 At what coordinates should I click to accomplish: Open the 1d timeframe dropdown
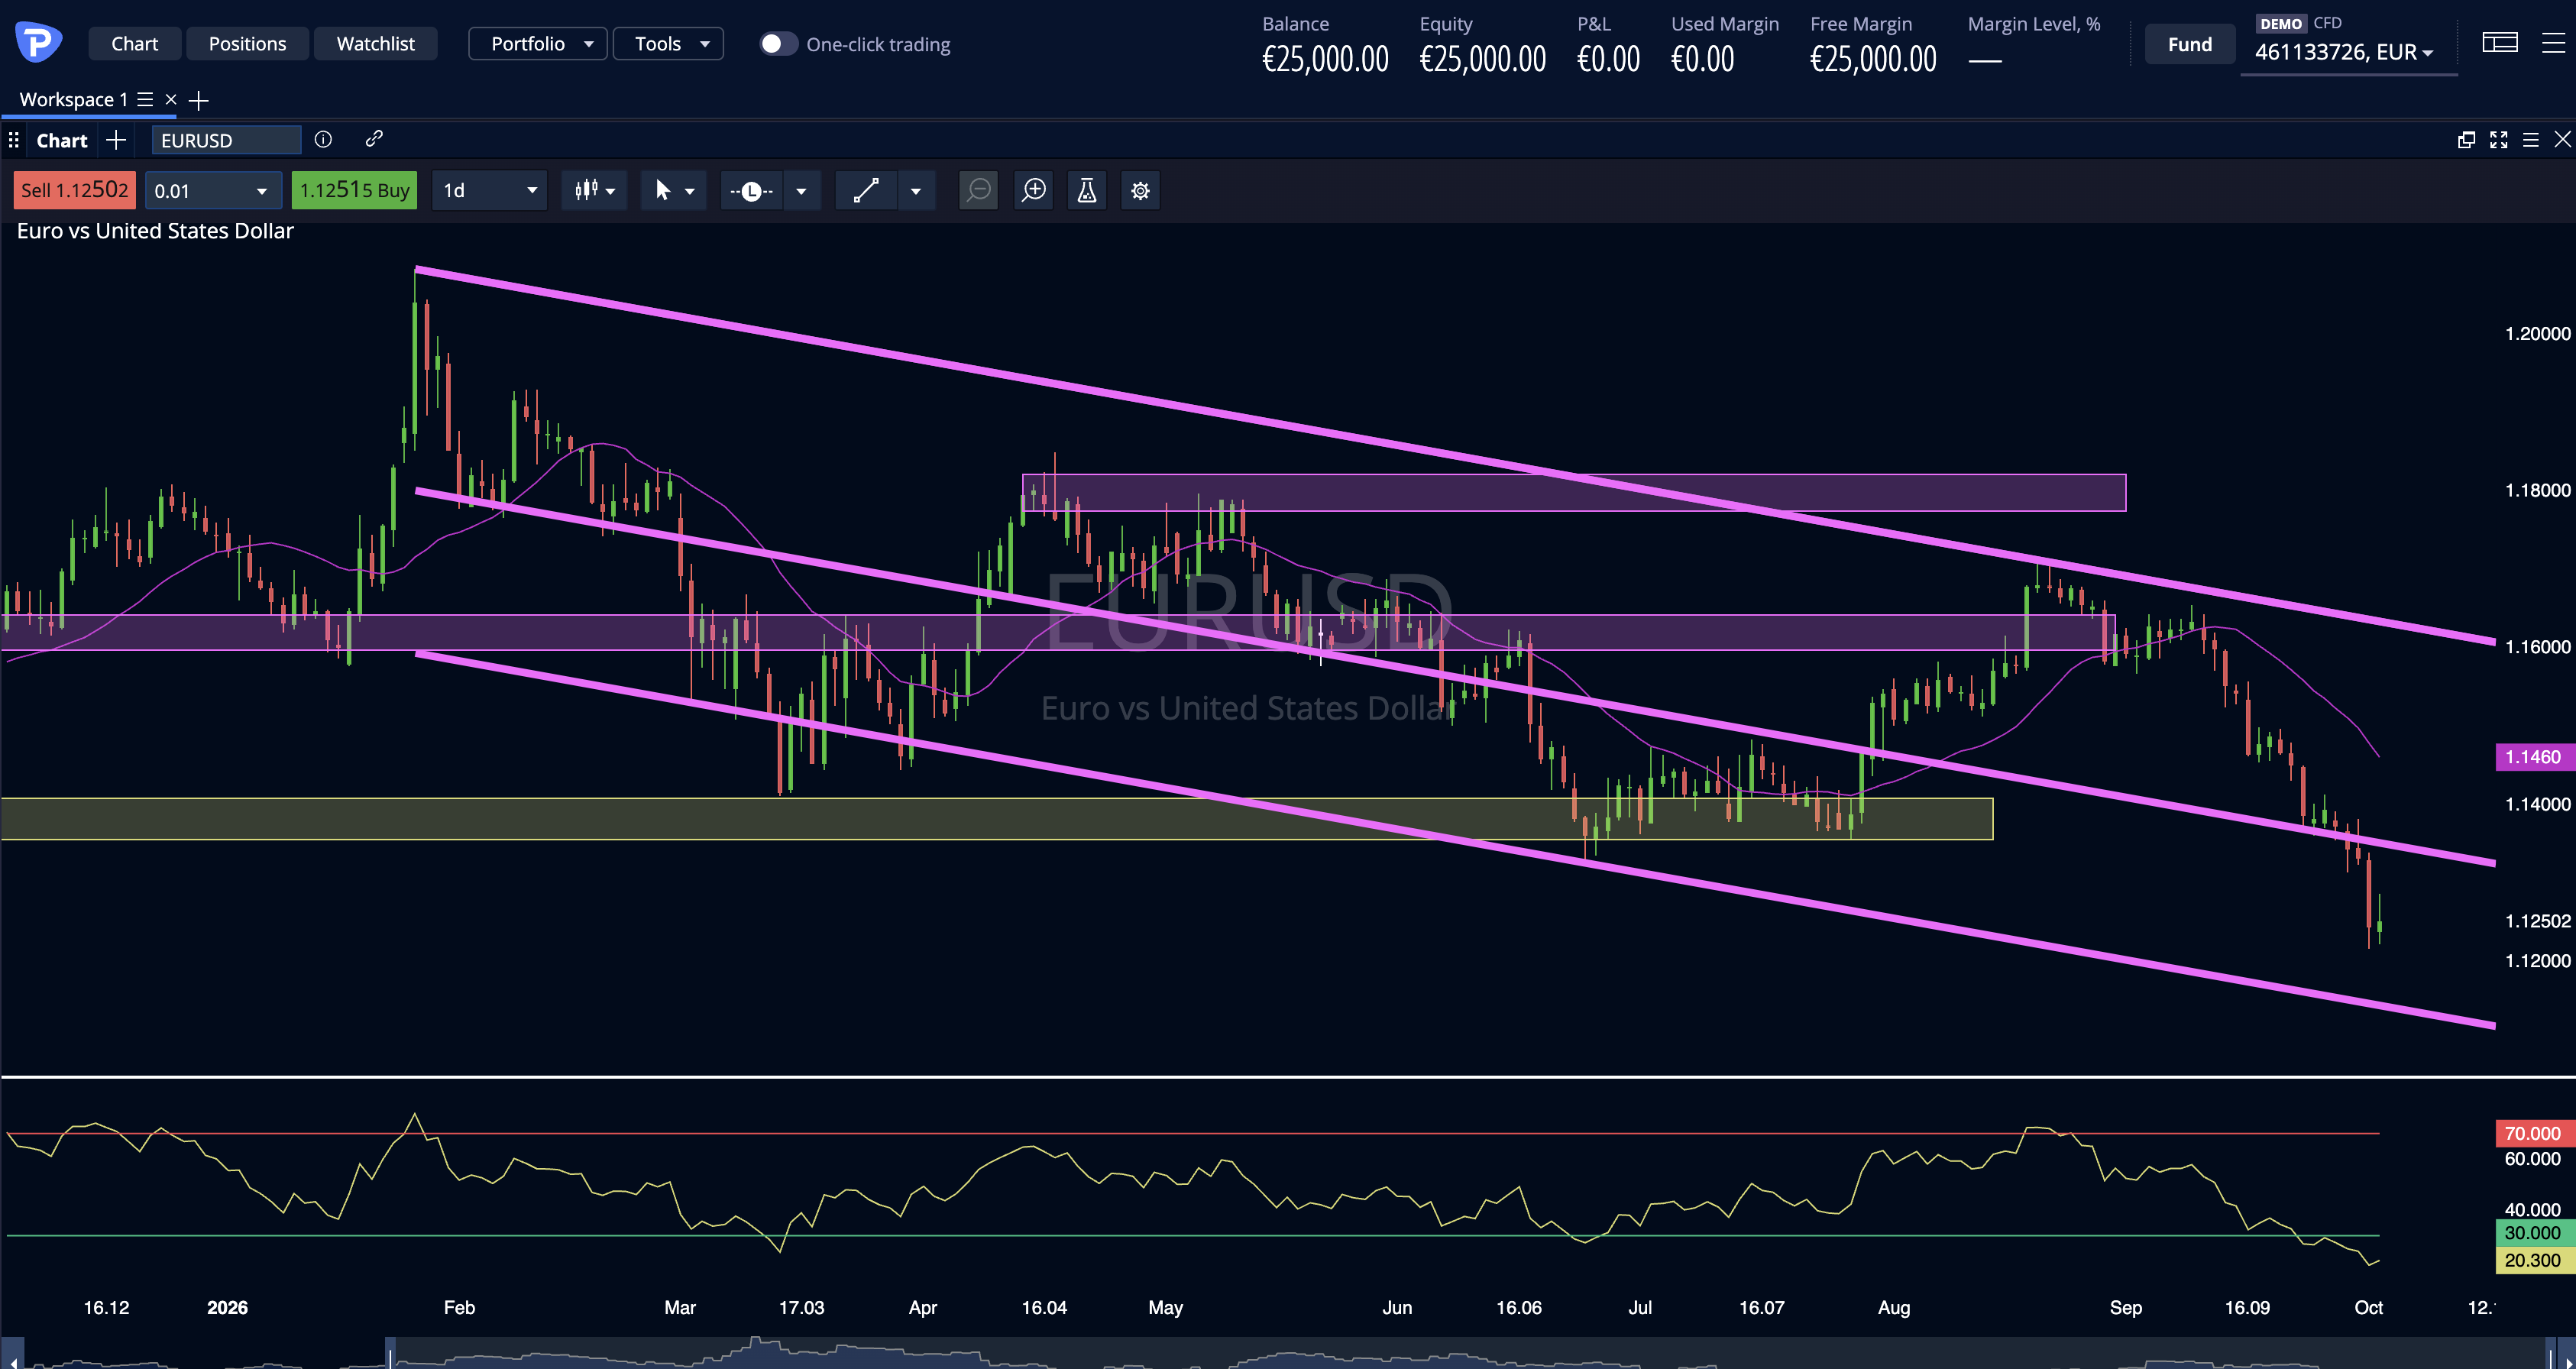489,190
